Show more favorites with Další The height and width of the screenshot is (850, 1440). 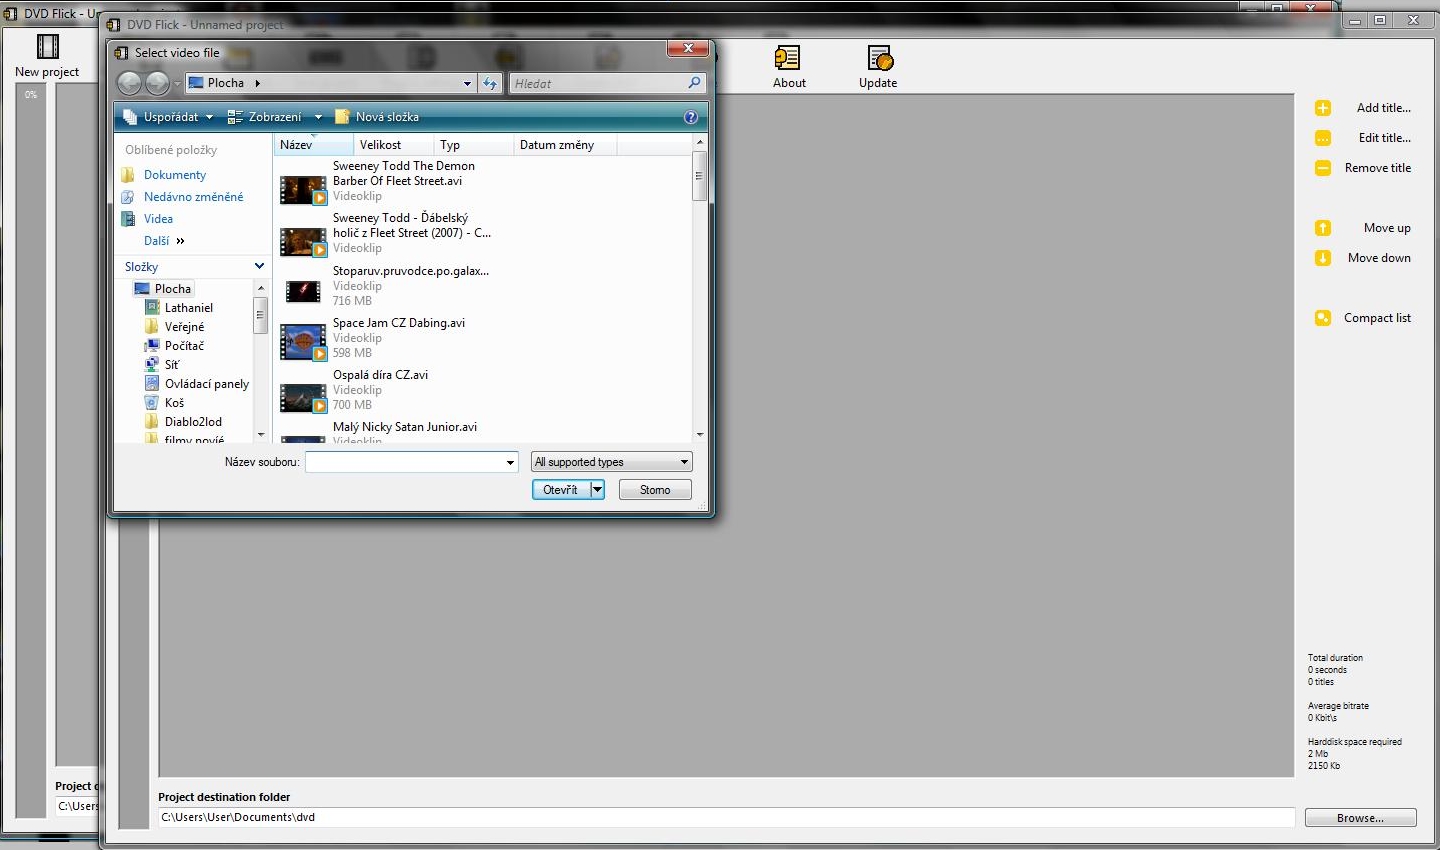(x=164, y=241)
